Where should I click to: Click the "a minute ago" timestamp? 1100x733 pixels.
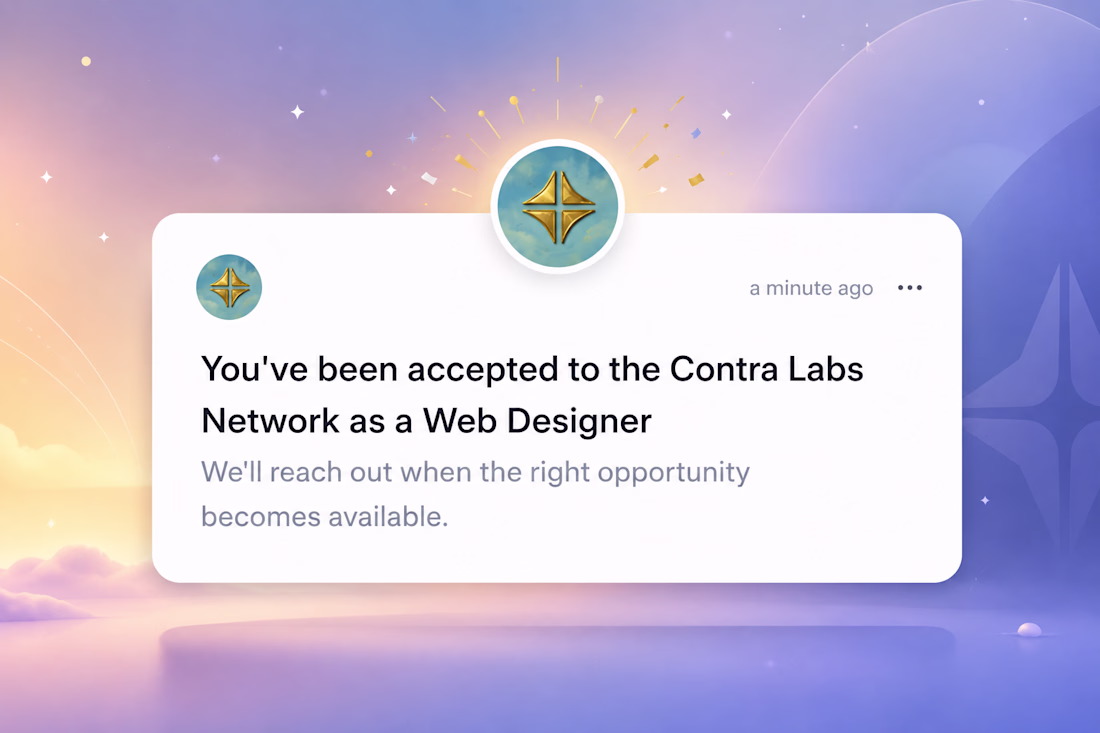[x=811, y=288]
